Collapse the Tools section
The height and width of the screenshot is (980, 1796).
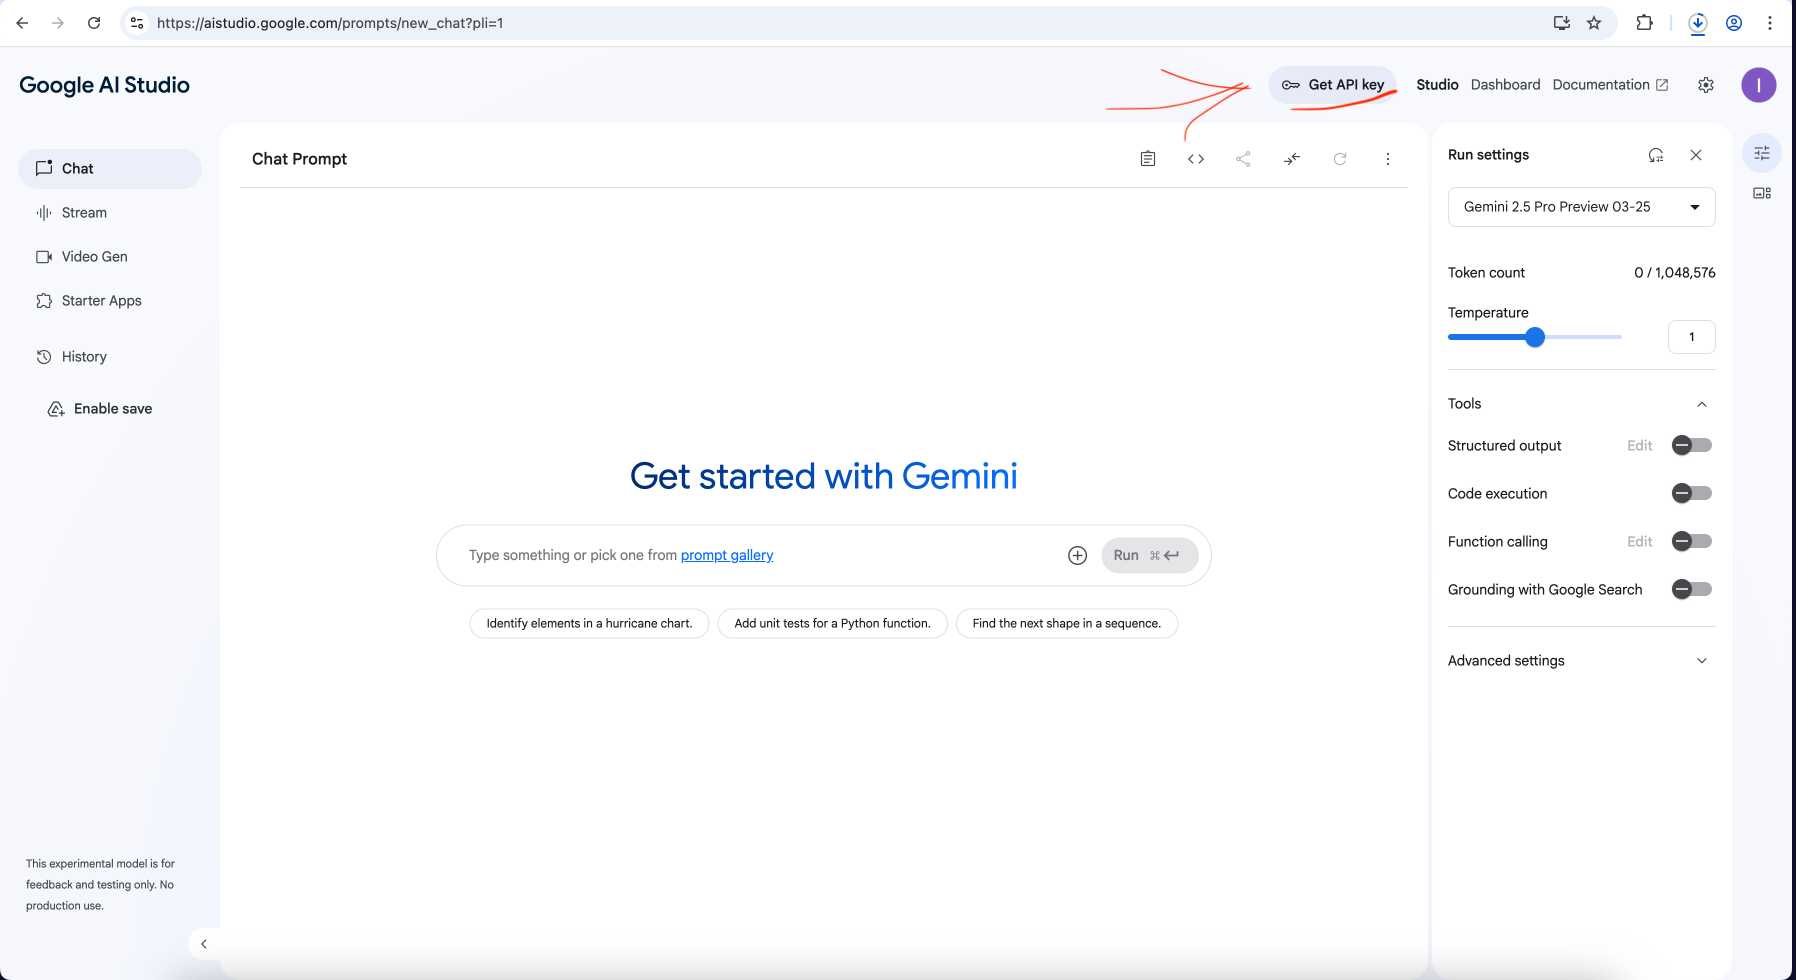(x=1702, y=404)
